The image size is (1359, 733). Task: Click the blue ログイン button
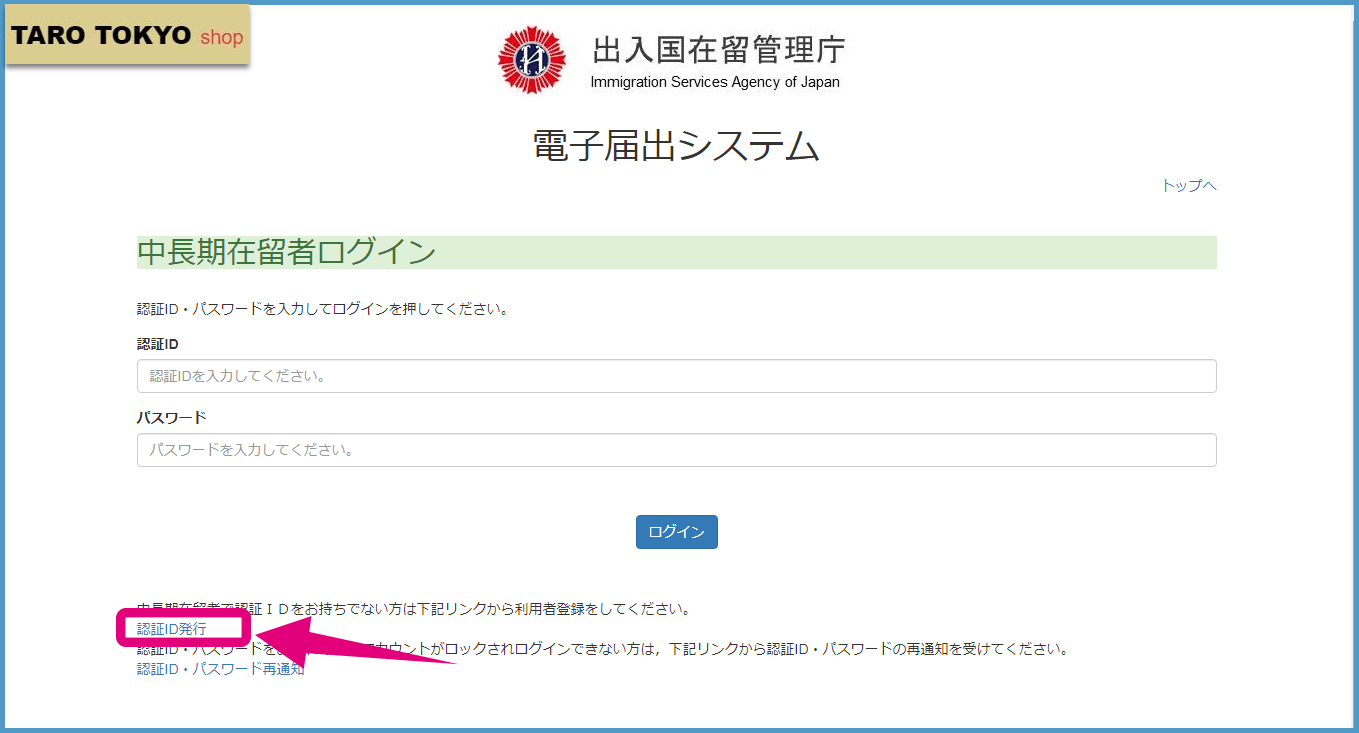click(x=676, y=532)
